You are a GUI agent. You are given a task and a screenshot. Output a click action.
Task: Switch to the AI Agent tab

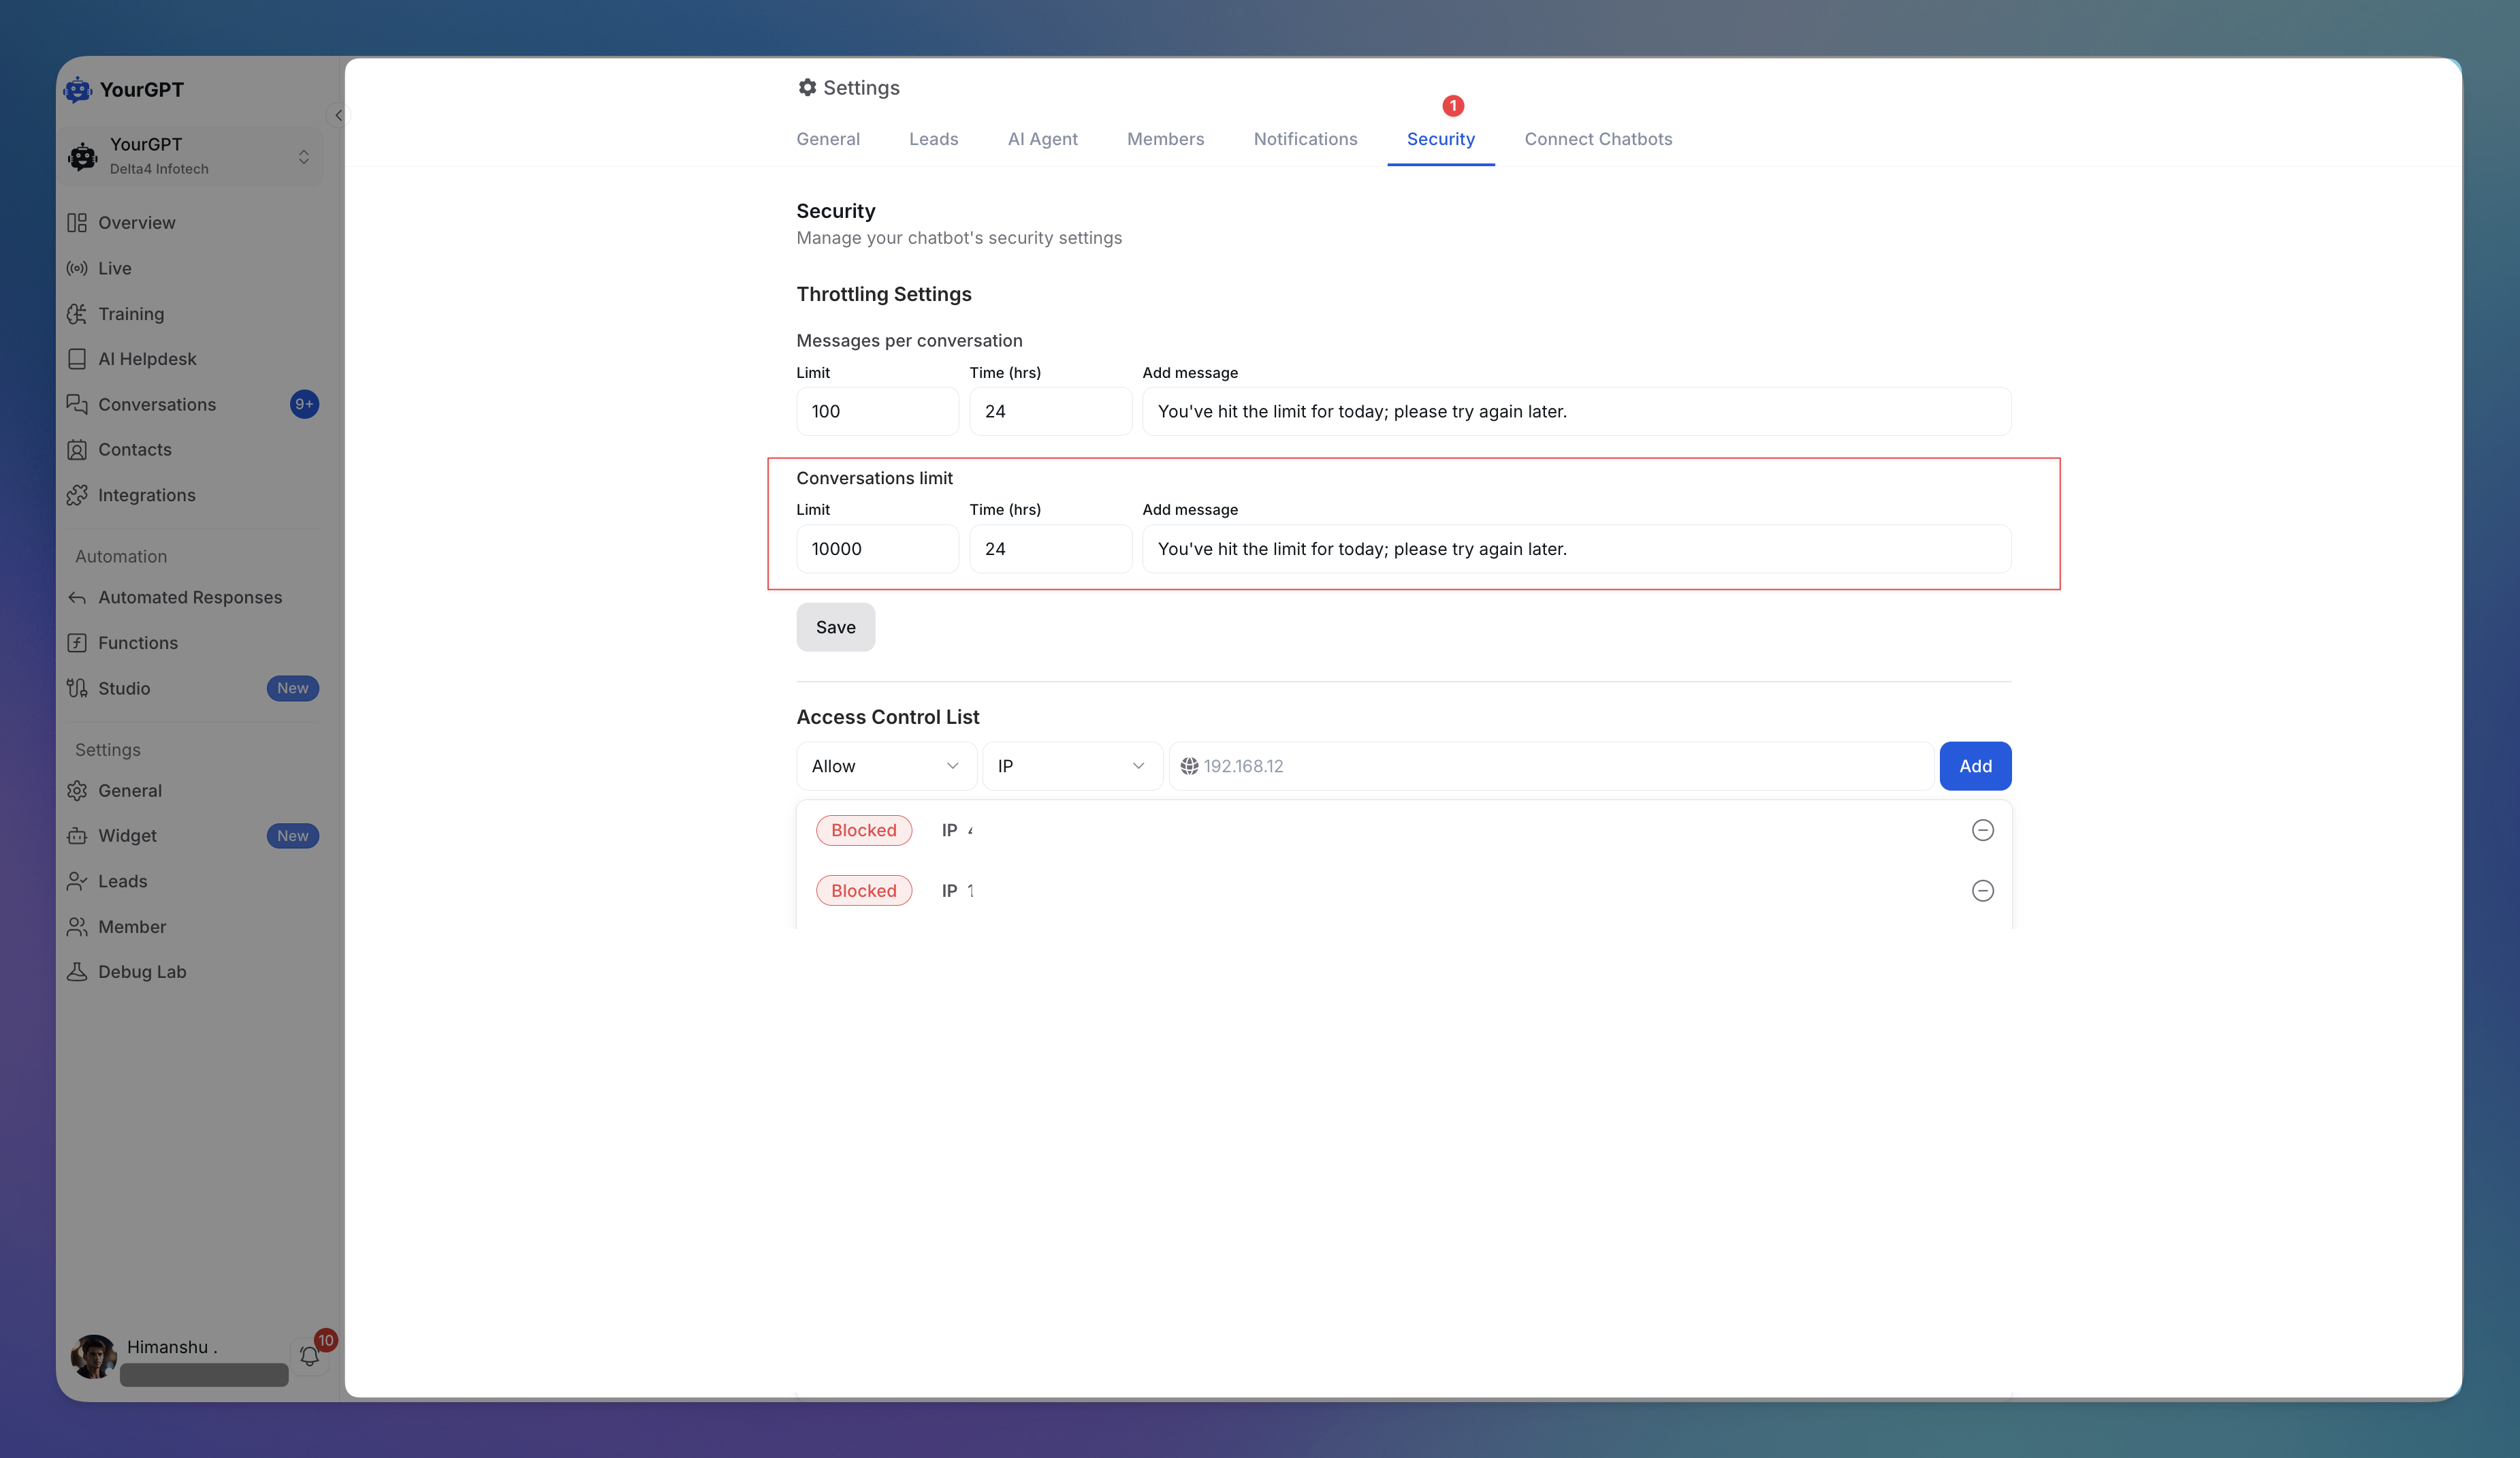[x=1042, y=139]
